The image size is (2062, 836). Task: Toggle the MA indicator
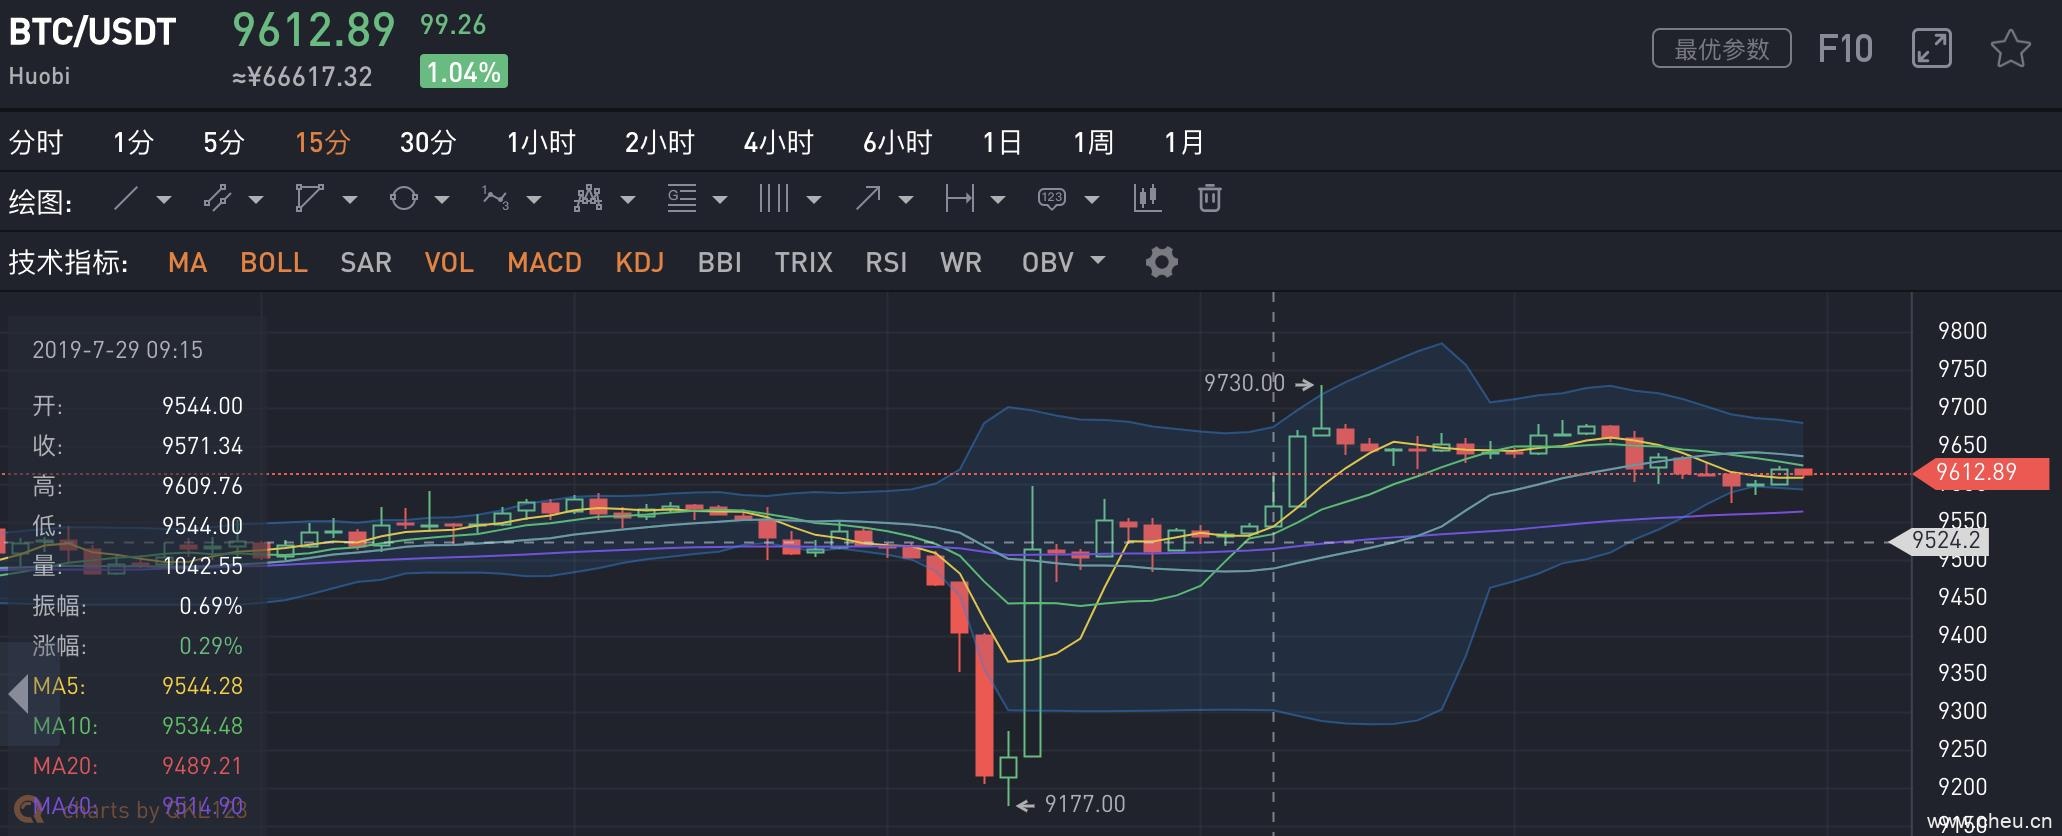pos(188,262)
